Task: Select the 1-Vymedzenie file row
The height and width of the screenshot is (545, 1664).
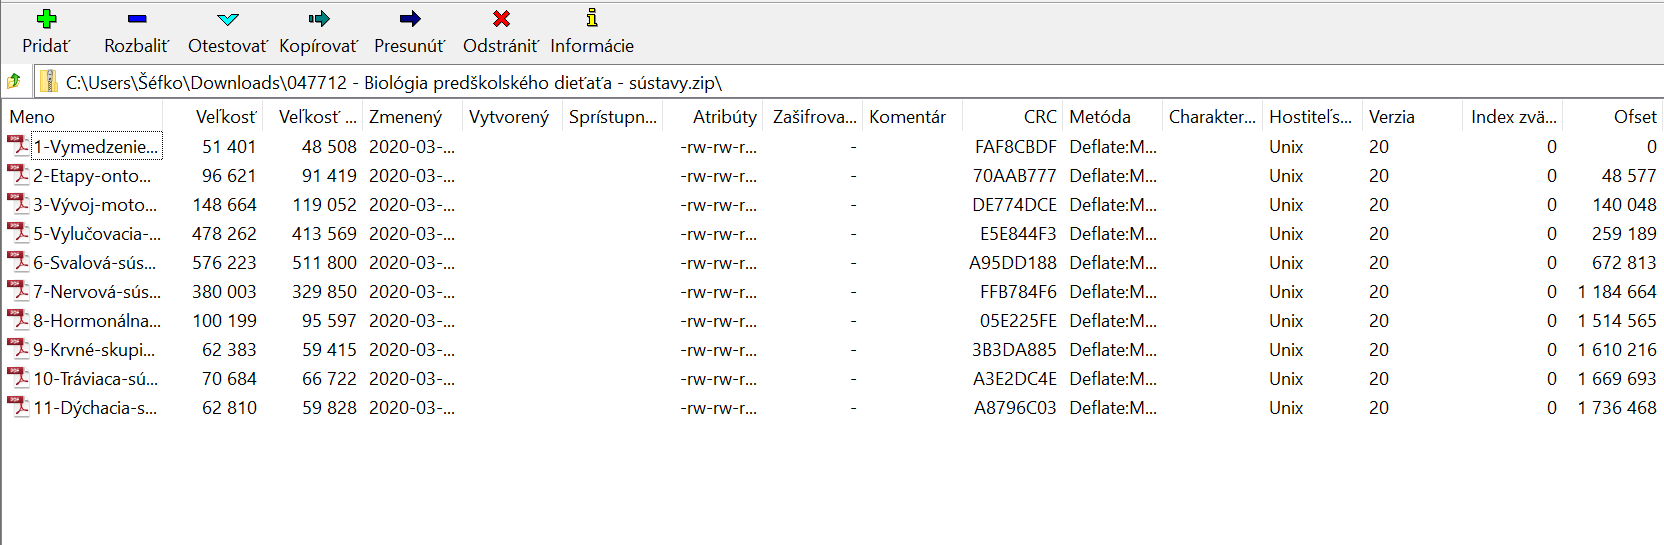Action: [x=832, y=147]
